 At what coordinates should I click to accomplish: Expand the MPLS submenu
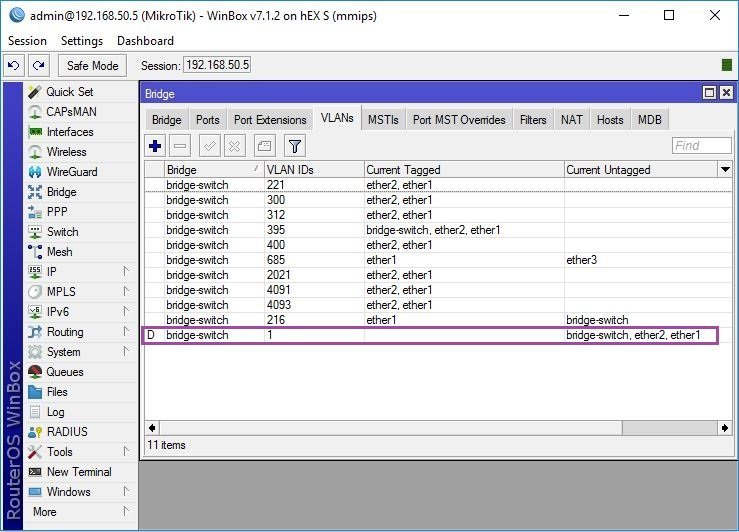[x=126, y=292]
